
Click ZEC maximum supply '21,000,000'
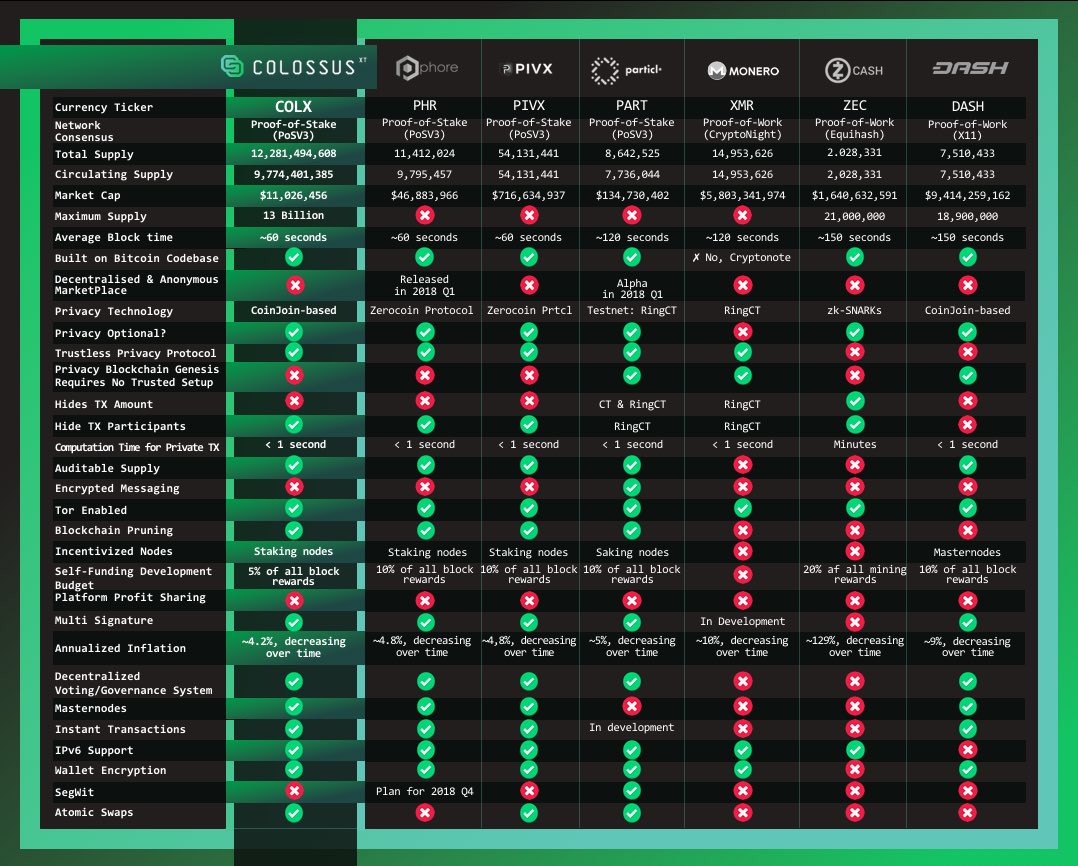(x=855, y=216)
